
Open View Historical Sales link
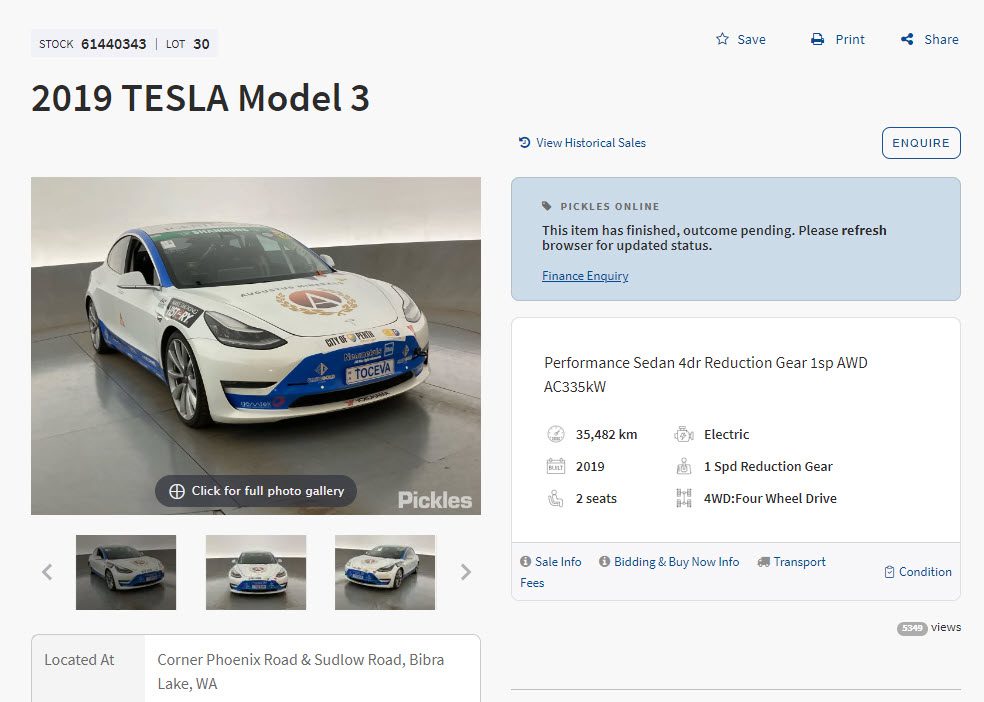point(591,143)
